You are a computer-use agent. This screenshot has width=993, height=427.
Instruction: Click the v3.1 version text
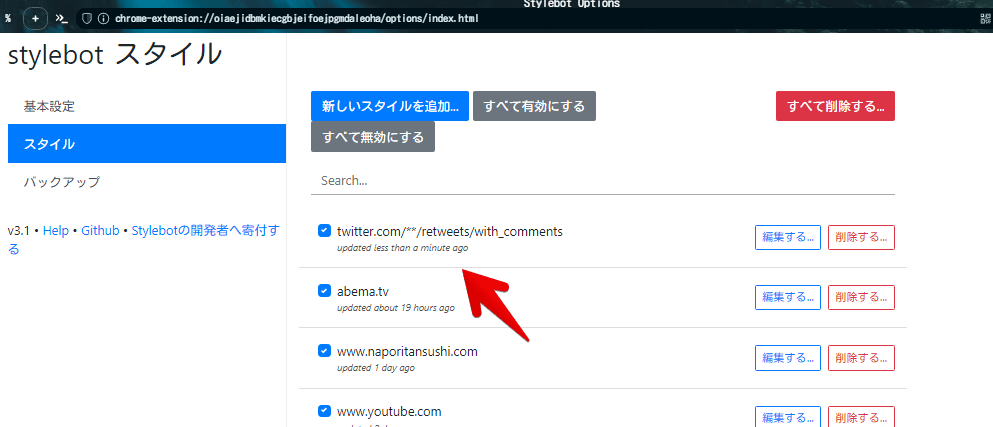point(19,231)
